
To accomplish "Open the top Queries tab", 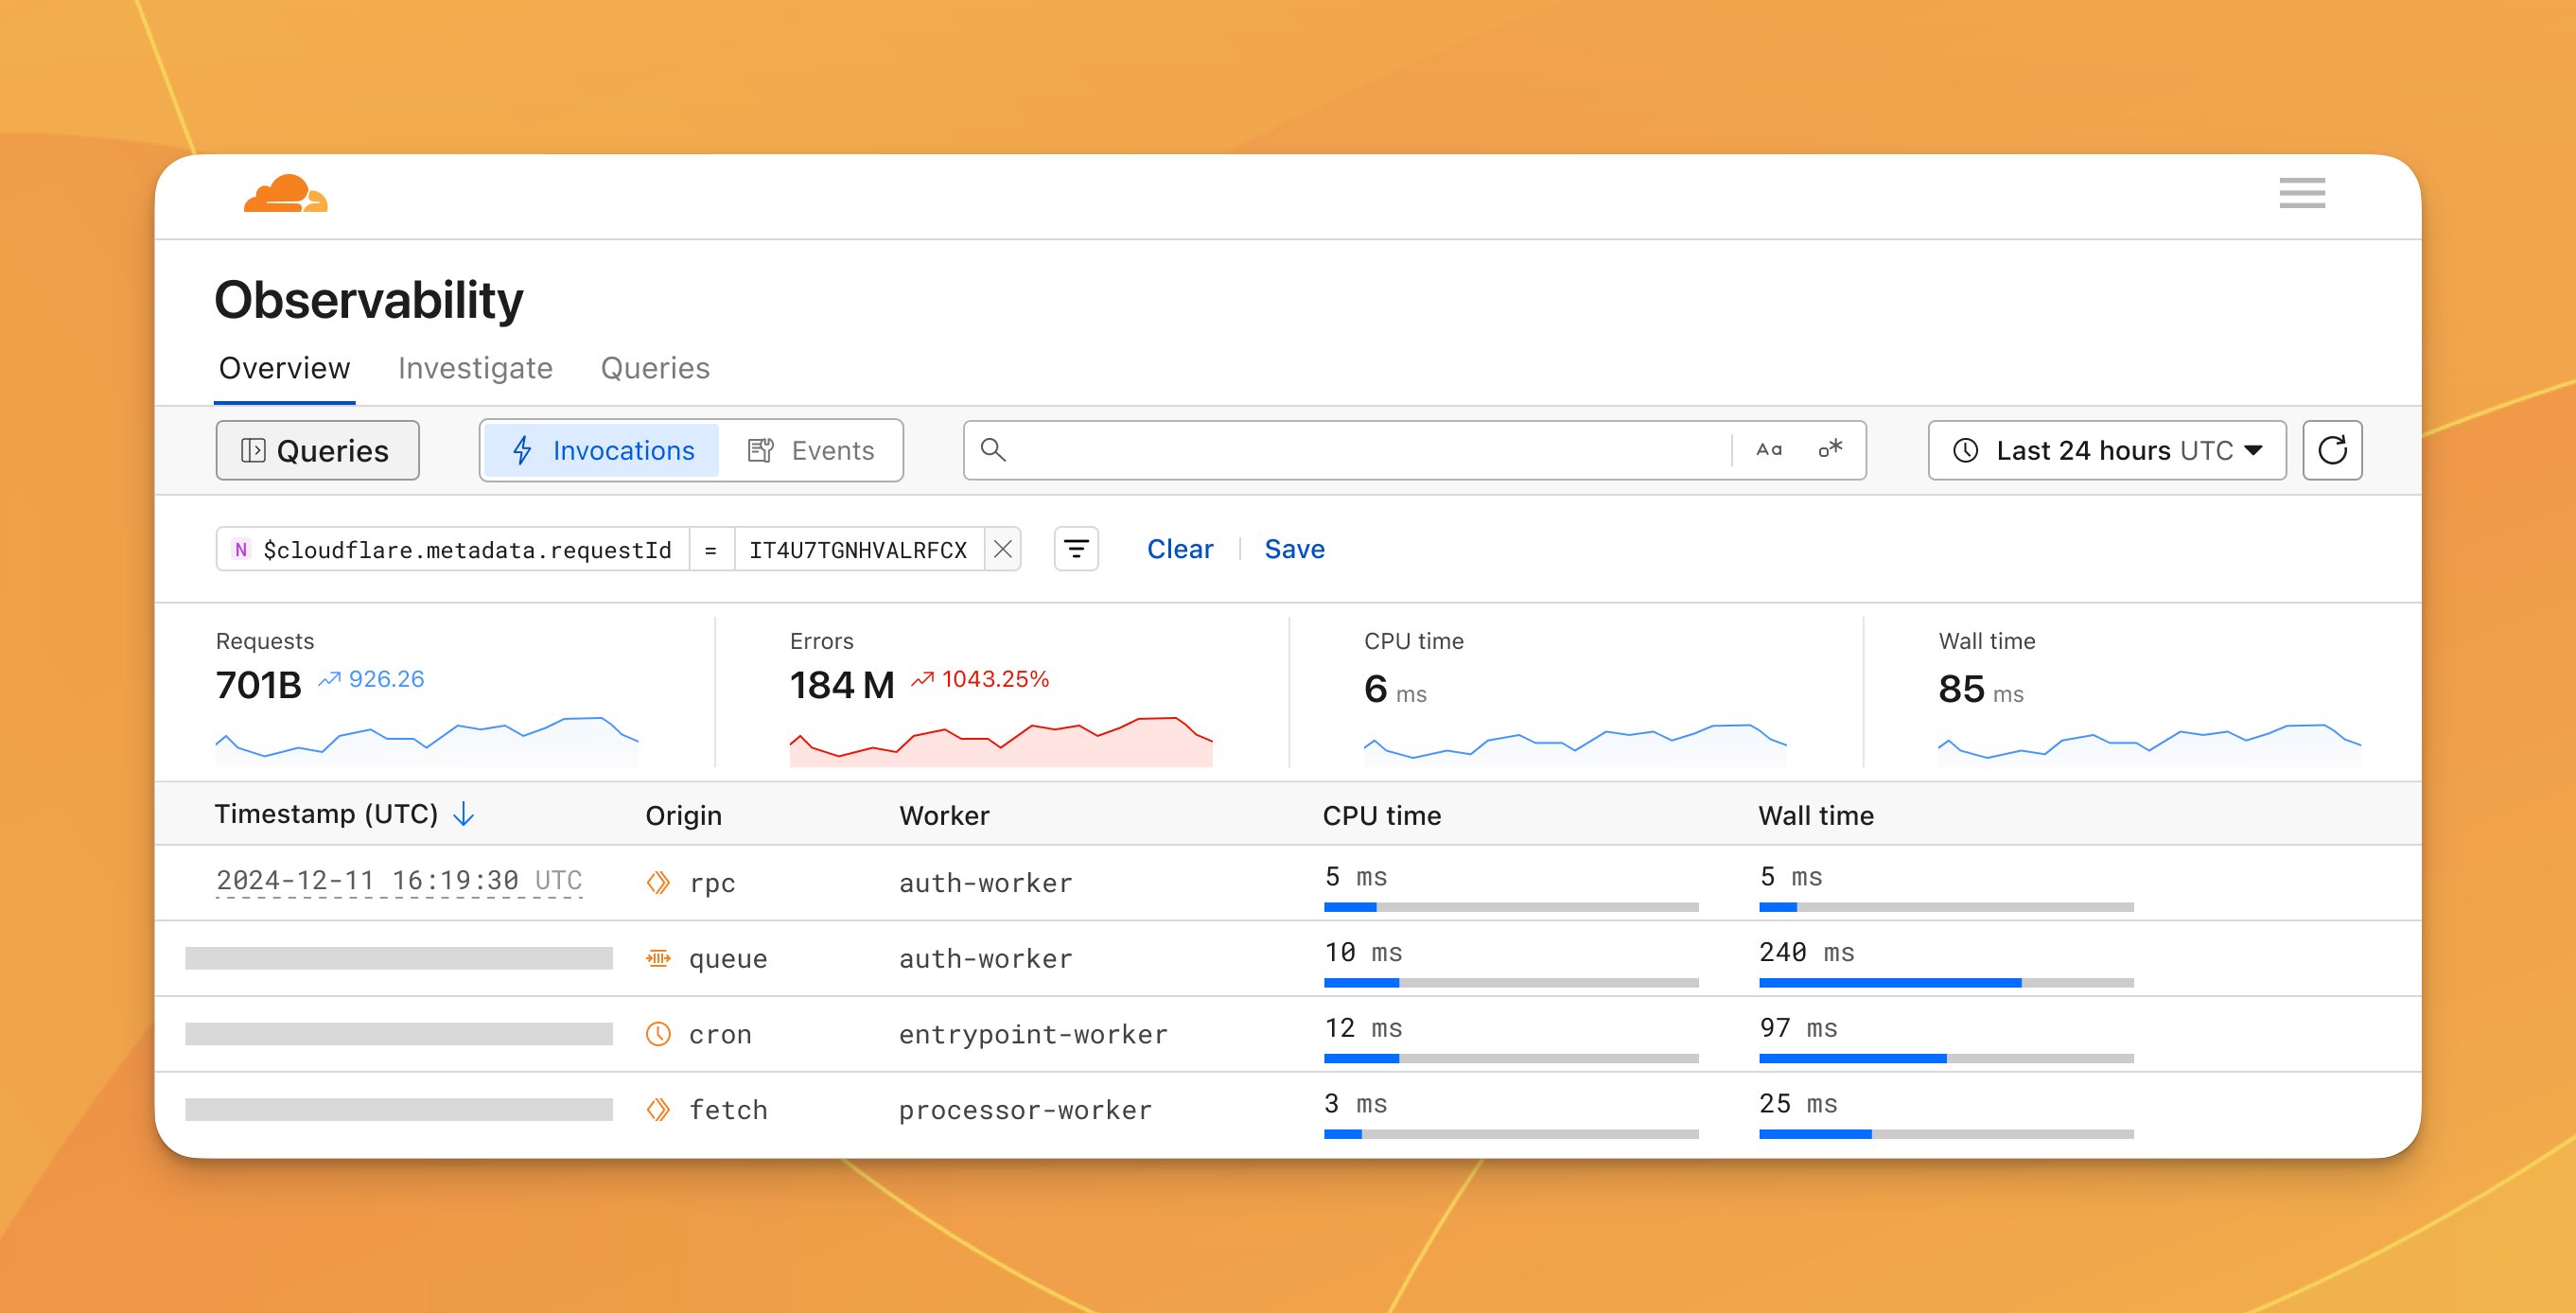I will [x=655, y=368].
